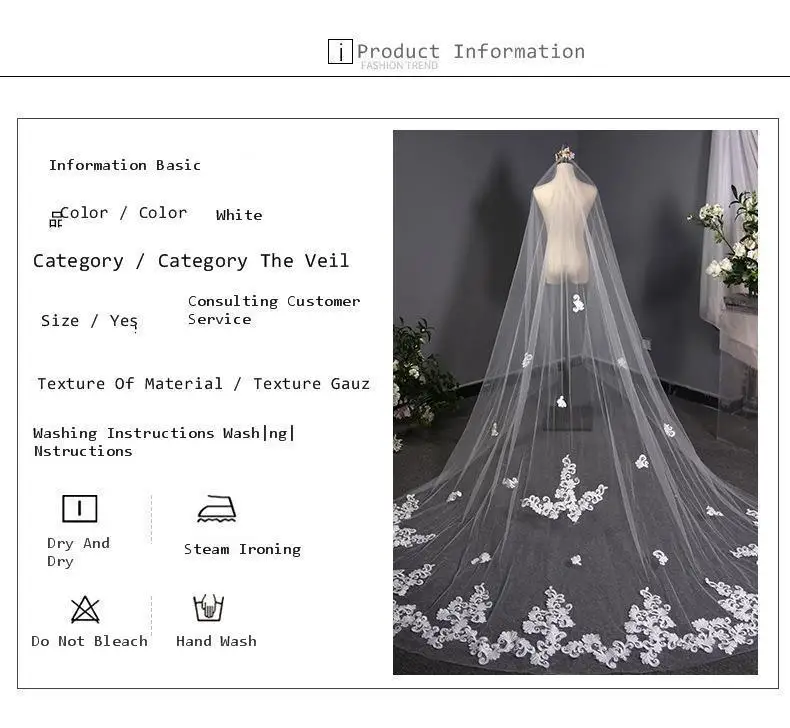This screenshot has height=728, width=790.
Task: Click the Hand Wash label
Action: pos(217,641)
